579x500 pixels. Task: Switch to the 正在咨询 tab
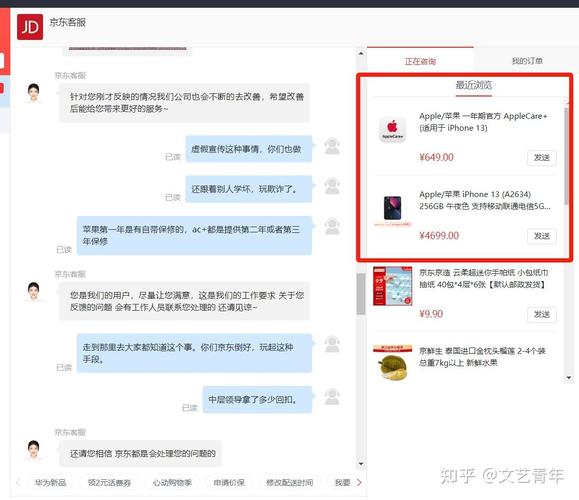[420, 61]
